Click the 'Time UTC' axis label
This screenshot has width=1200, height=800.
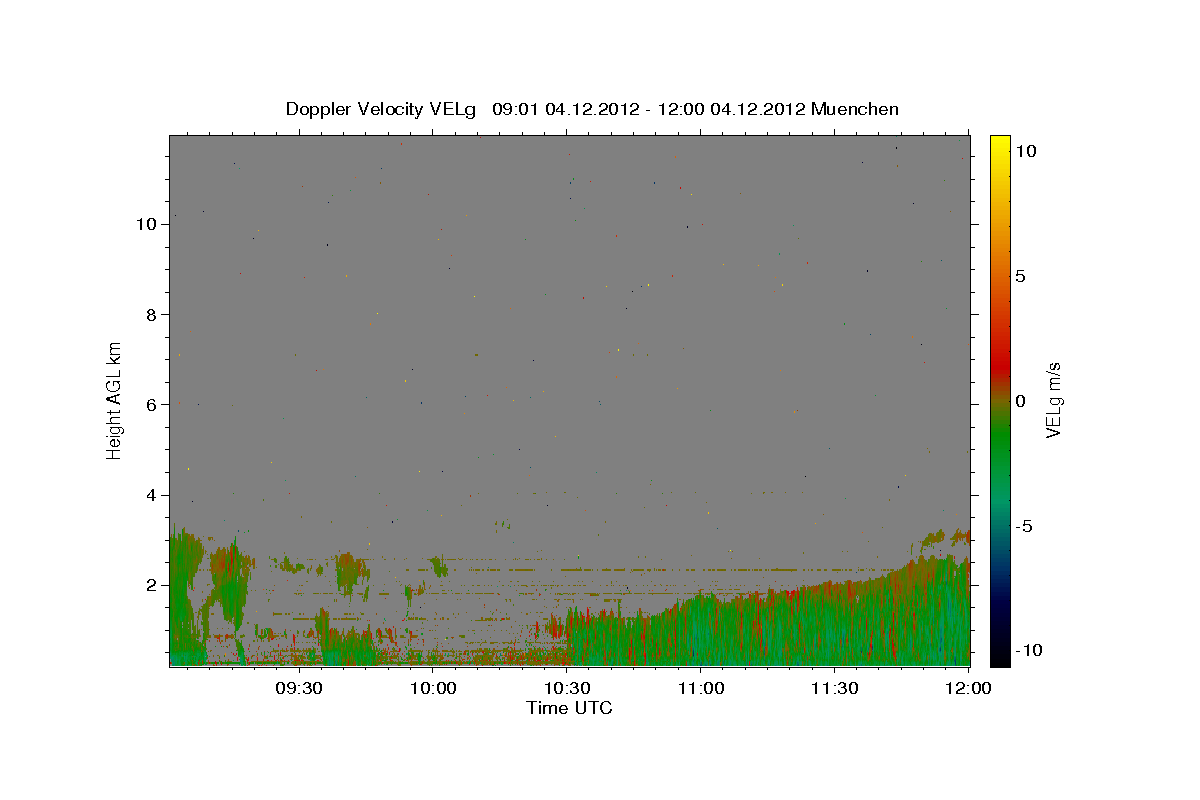coord(569,708)
